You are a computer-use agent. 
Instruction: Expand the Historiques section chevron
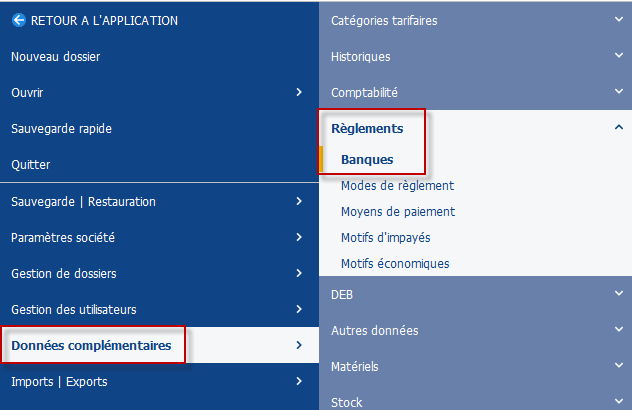tap(619, 56)
